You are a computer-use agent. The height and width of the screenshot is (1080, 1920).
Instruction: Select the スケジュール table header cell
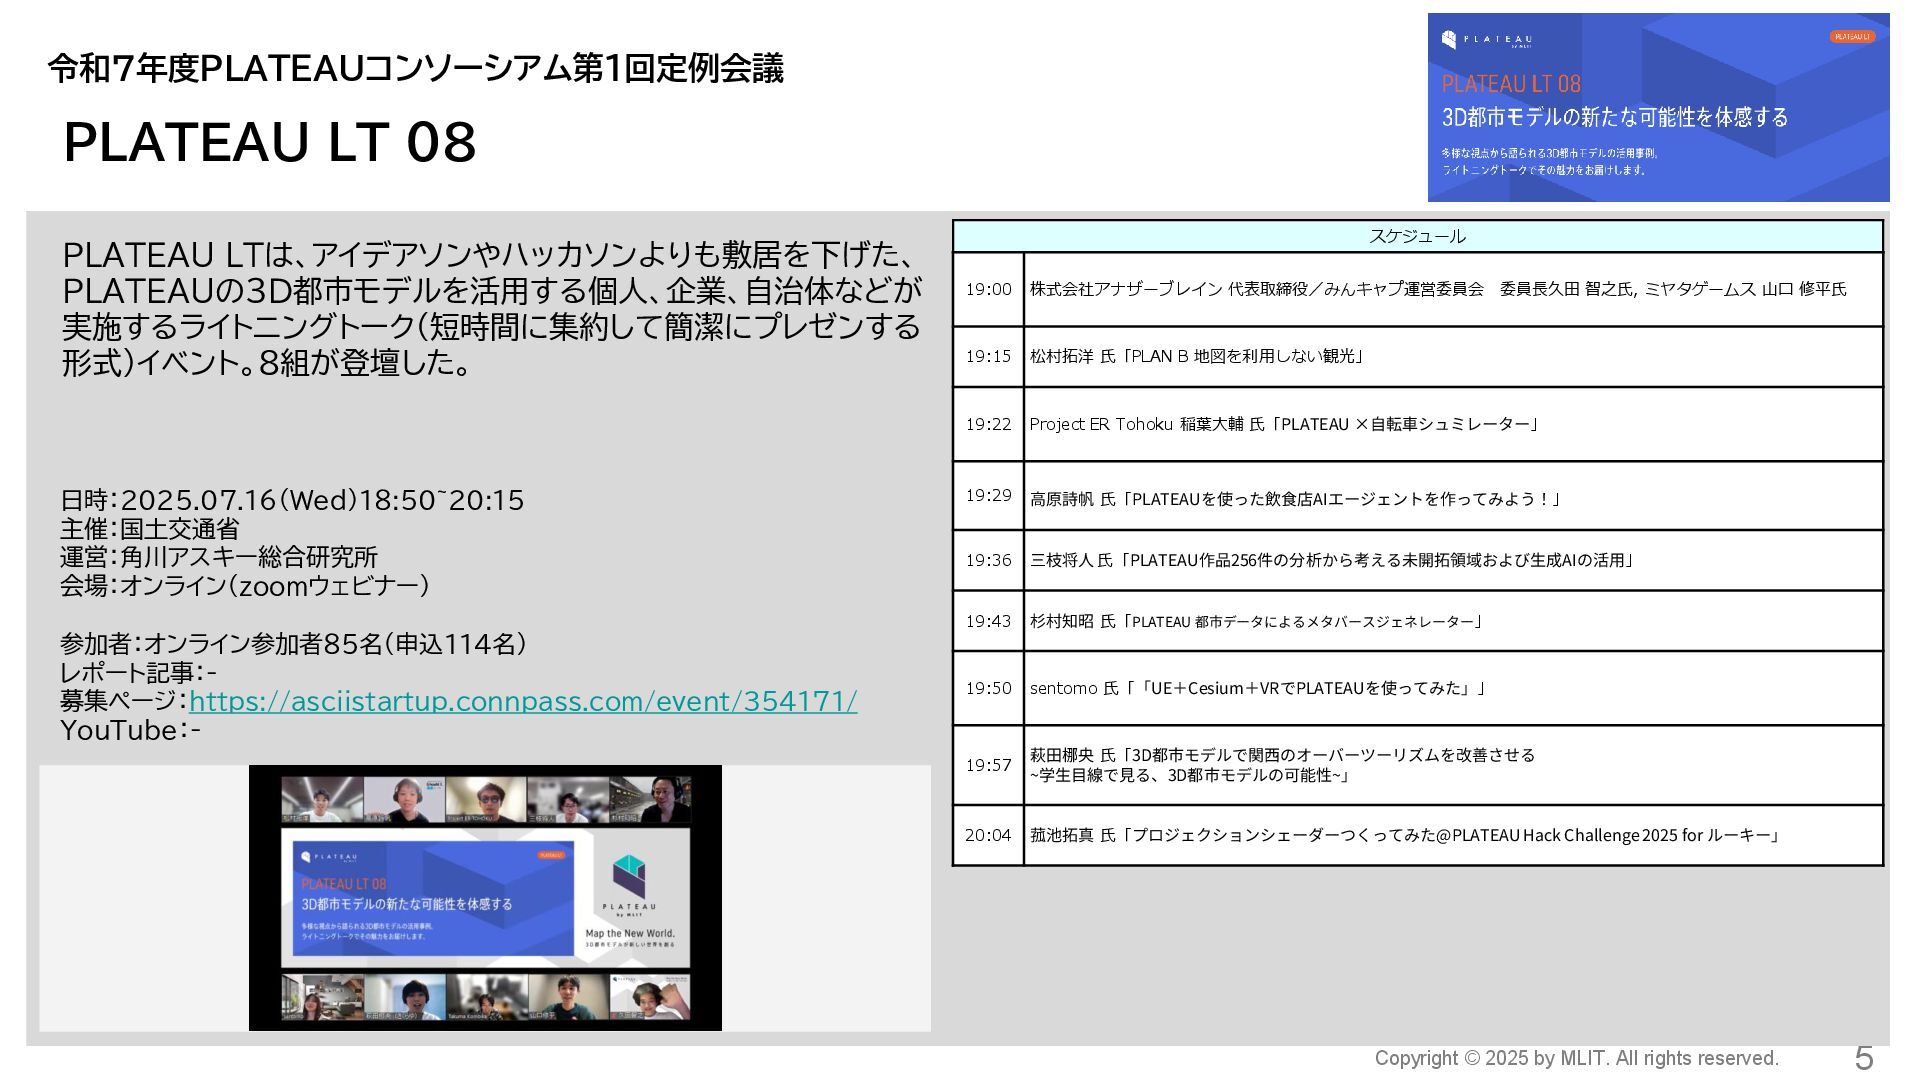pos(1417,237)
